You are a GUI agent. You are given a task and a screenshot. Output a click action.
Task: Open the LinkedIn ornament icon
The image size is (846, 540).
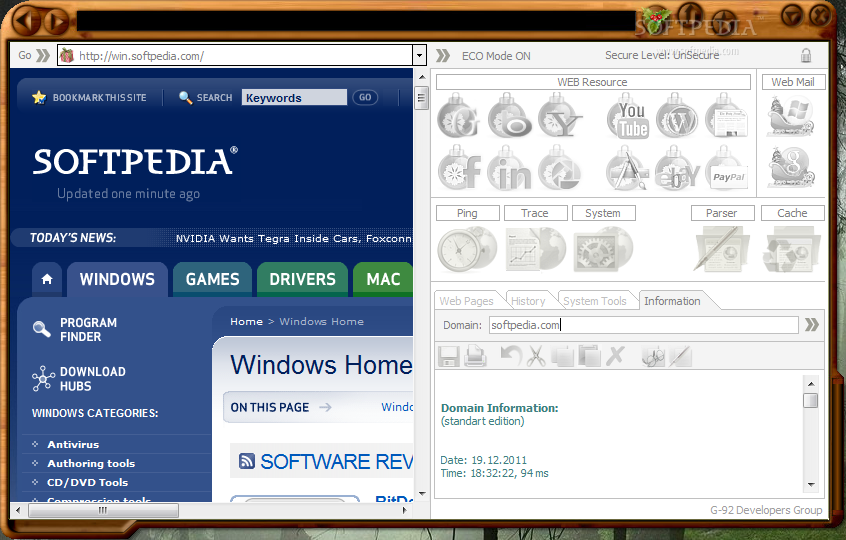[509, 168]
